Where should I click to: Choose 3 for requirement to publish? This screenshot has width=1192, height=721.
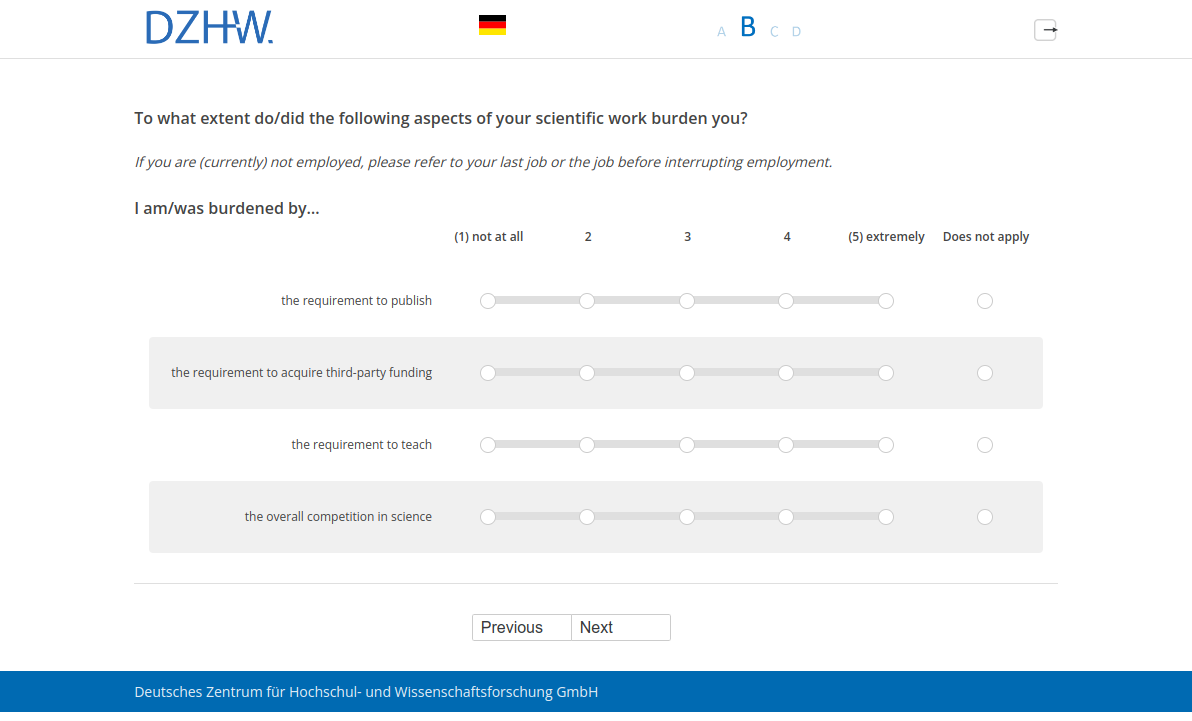coord(687,301)
